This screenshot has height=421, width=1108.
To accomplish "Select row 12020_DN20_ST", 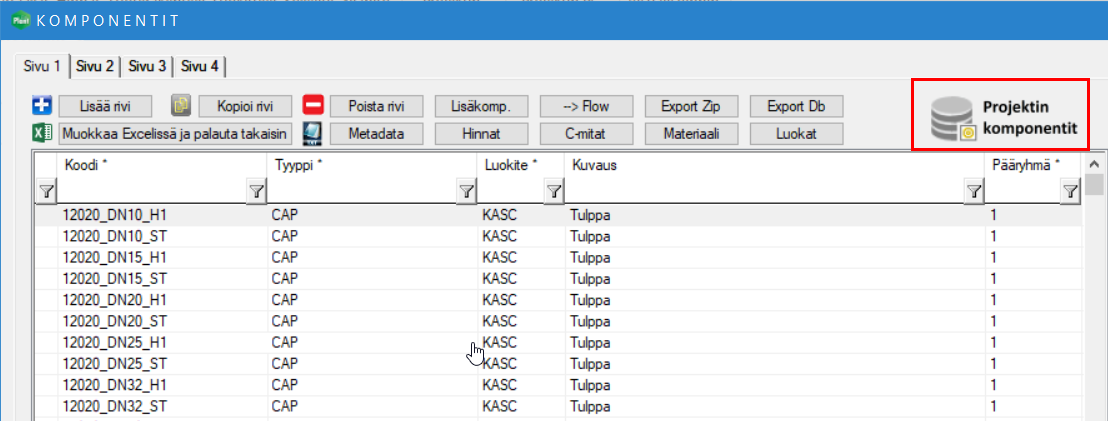I will pyautogui.click(x=558, y=321).
